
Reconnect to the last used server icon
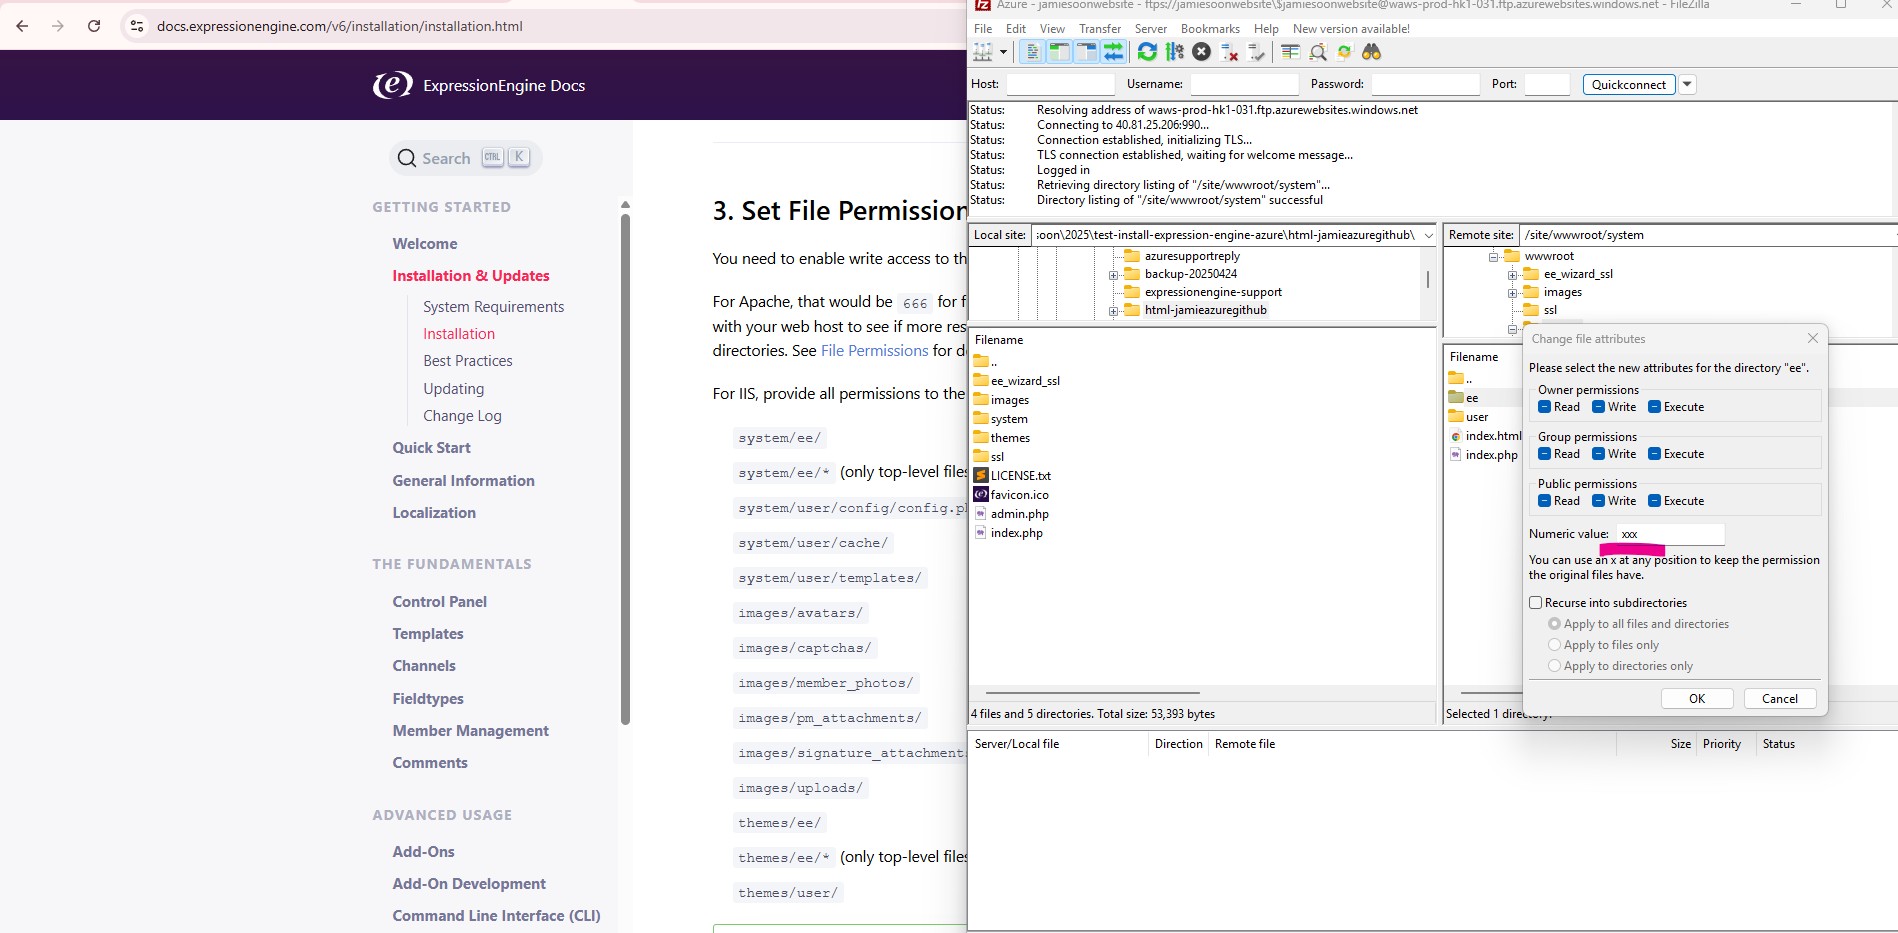point(1257,52)
